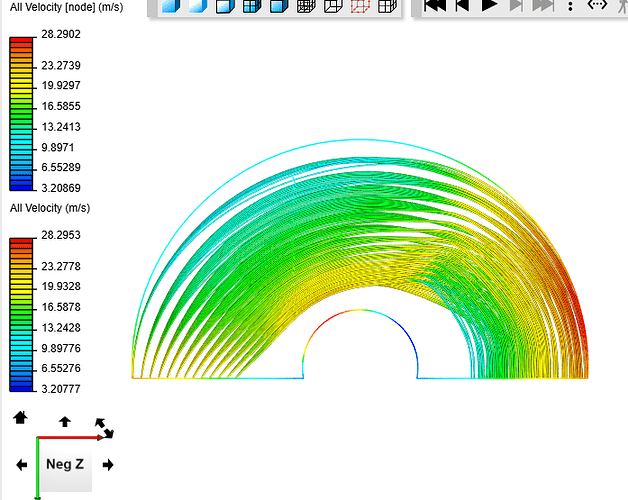Image resolution: width=628 pixels, height=500 pixels.
Task: Play the results animation
Action: (489, 5)
